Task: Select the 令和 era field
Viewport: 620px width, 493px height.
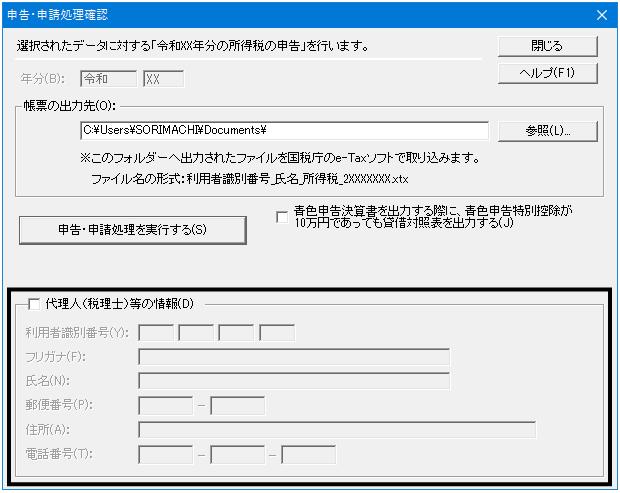Action: point(108,79)
